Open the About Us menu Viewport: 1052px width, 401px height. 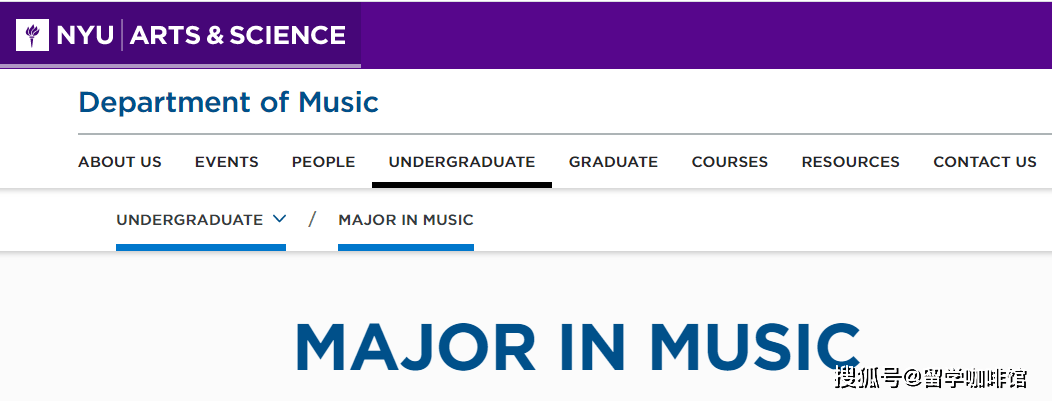tap(120, 162)
